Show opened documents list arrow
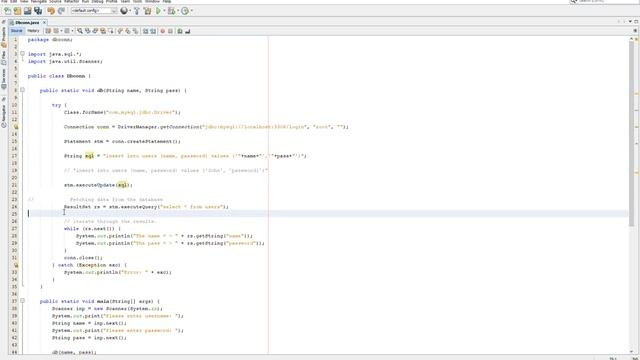 (x=630, y=21)
